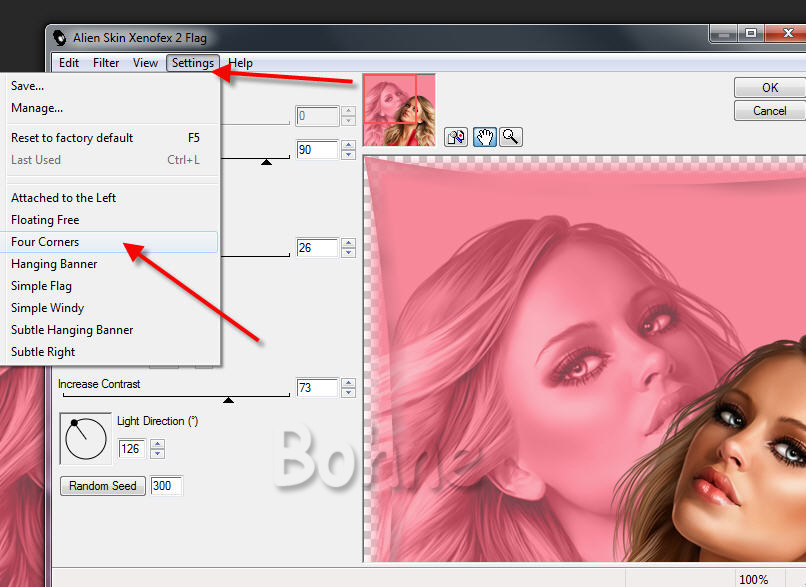Decrease the Light Direction spinner down arrow
This screenshot has width=806, height=587.
click(158, 454)
